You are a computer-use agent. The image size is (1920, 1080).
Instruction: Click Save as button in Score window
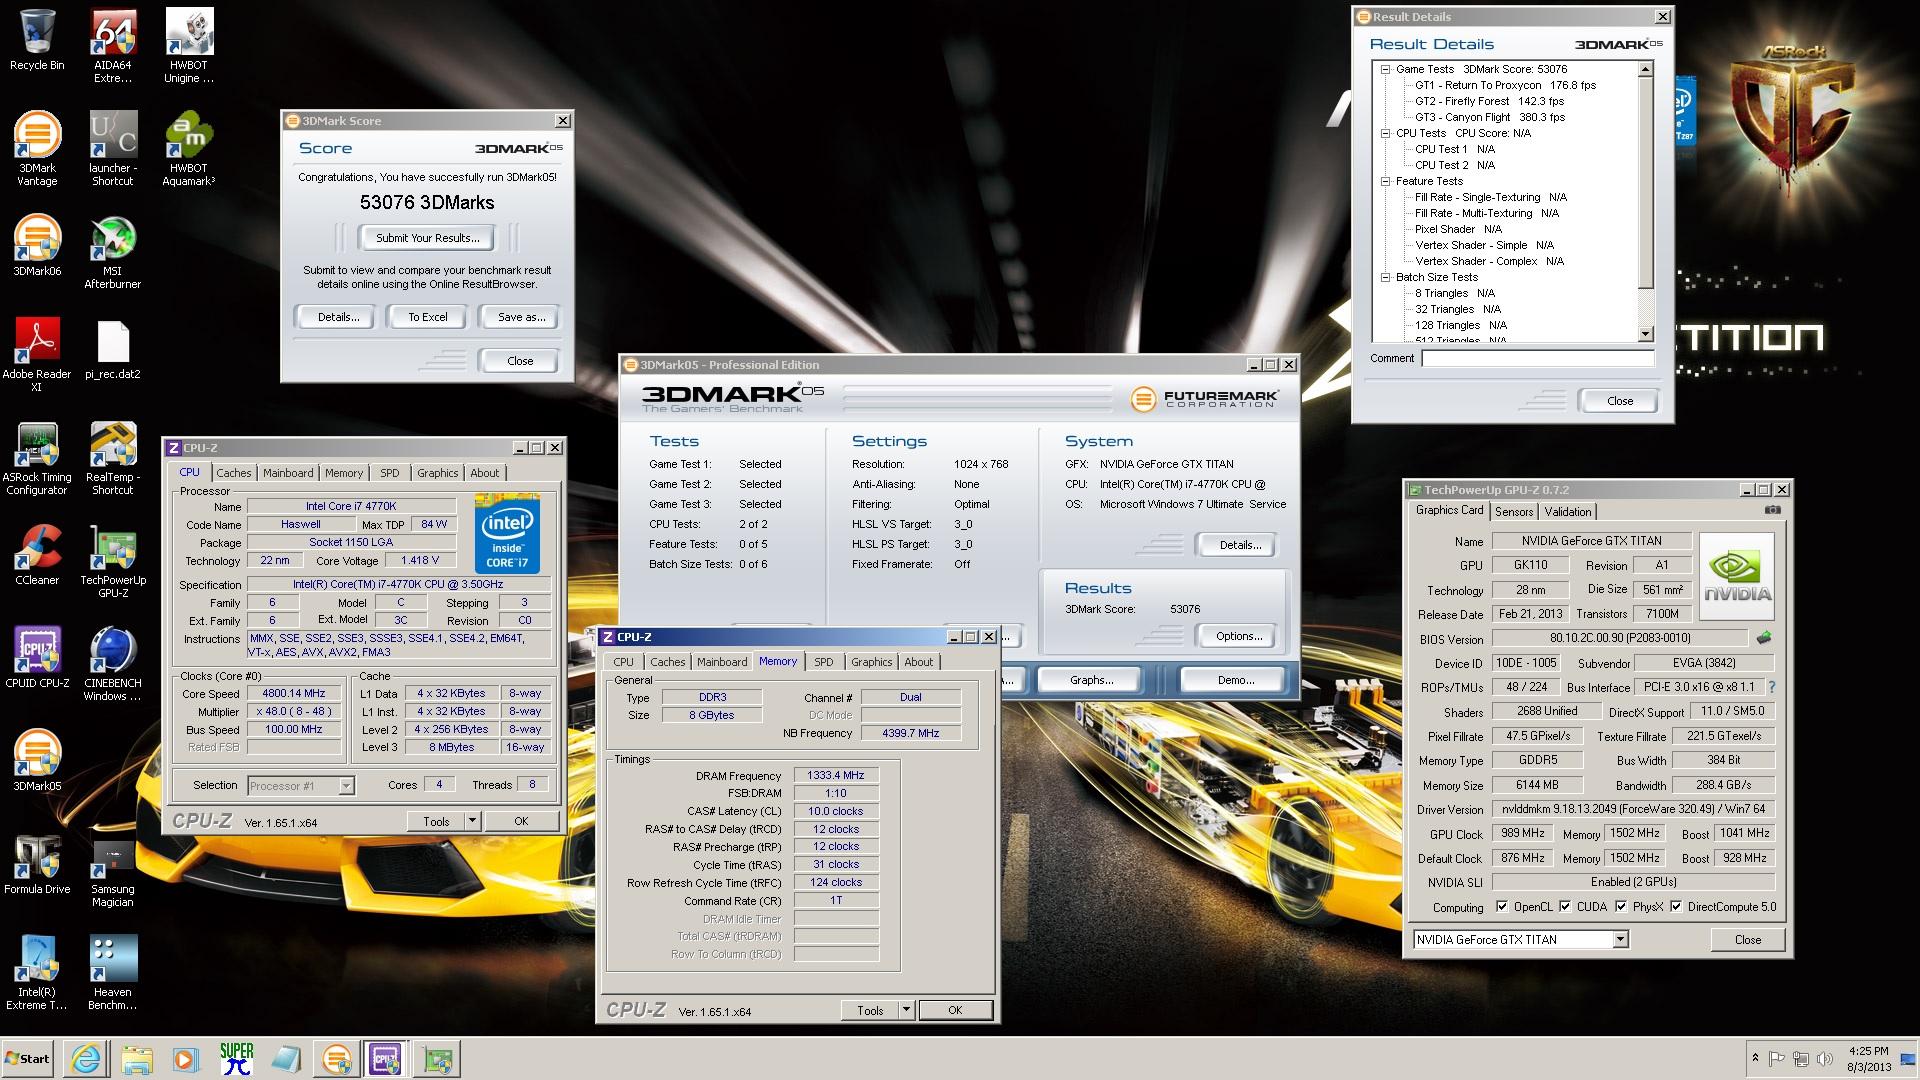[x=521, y=317]
